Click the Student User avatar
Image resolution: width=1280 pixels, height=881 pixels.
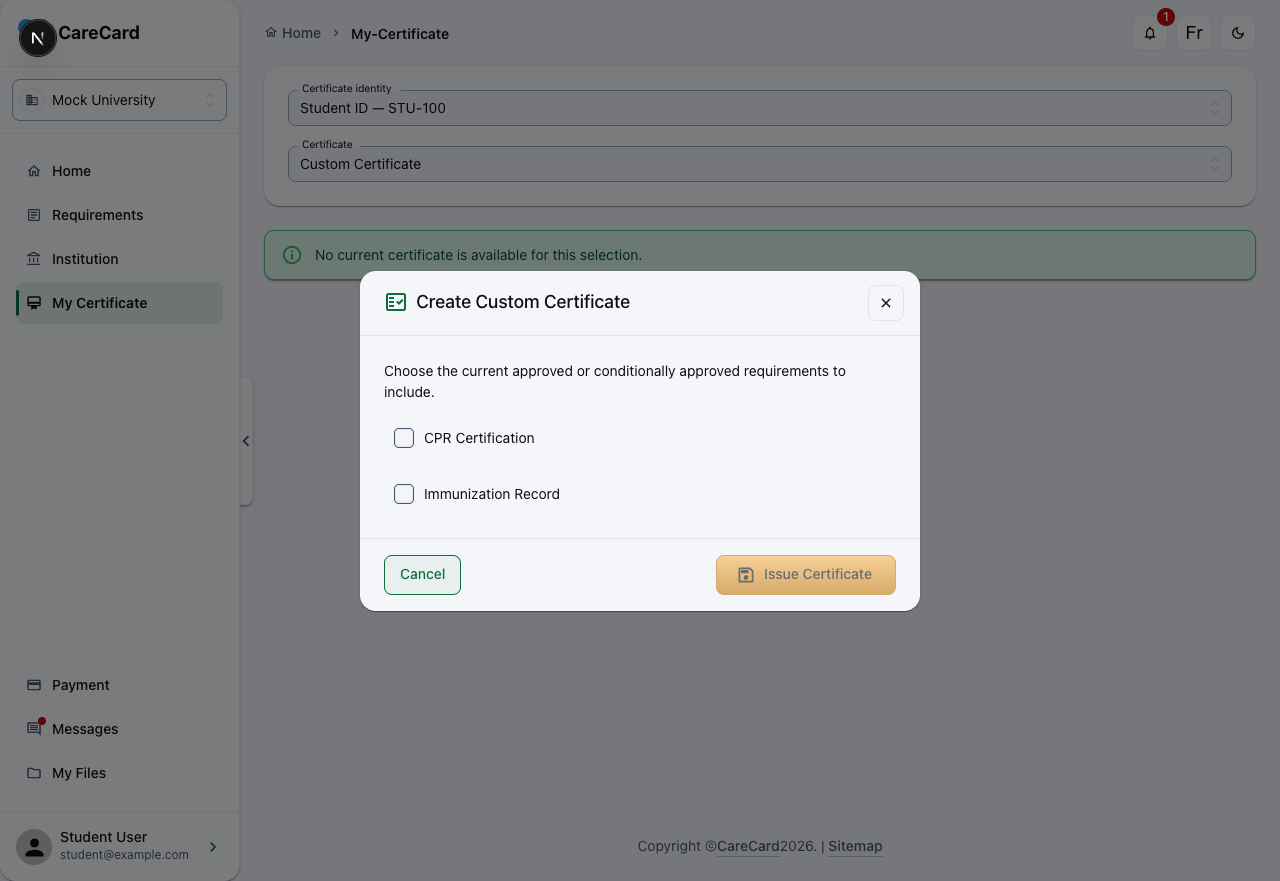(x=34, y=847)
